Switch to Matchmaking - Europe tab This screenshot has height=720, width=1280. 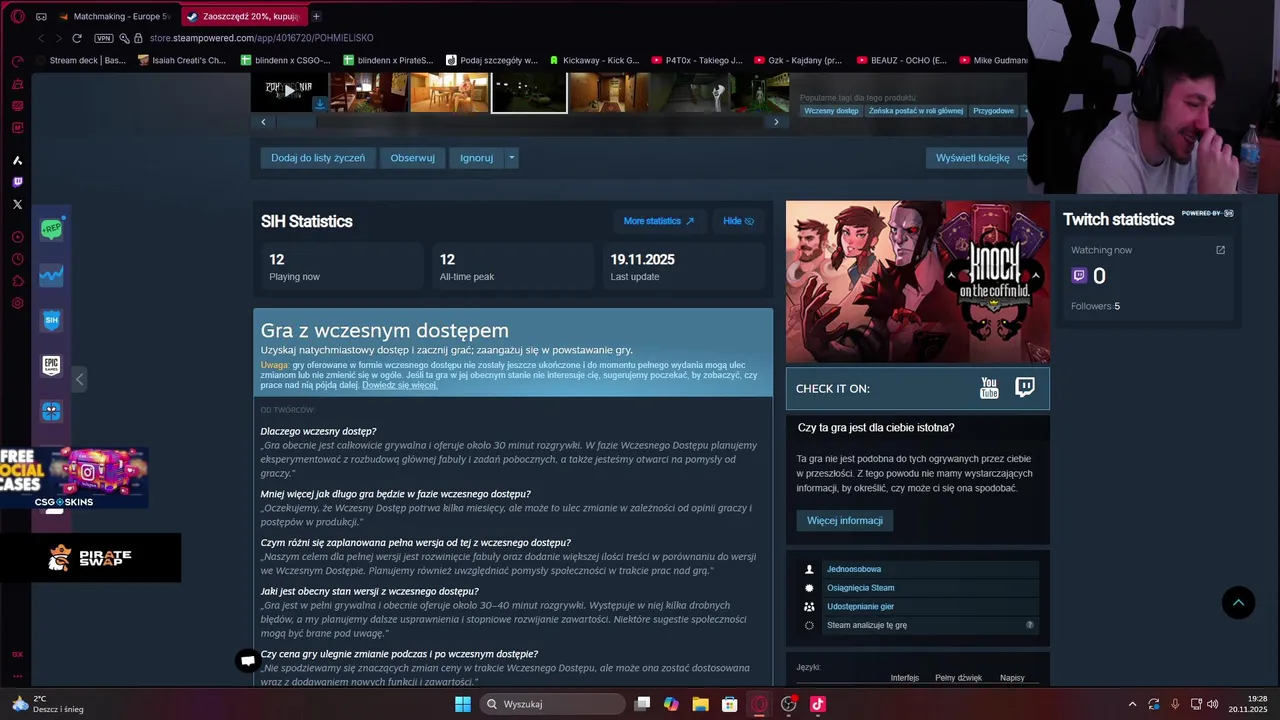pos(115,16)
